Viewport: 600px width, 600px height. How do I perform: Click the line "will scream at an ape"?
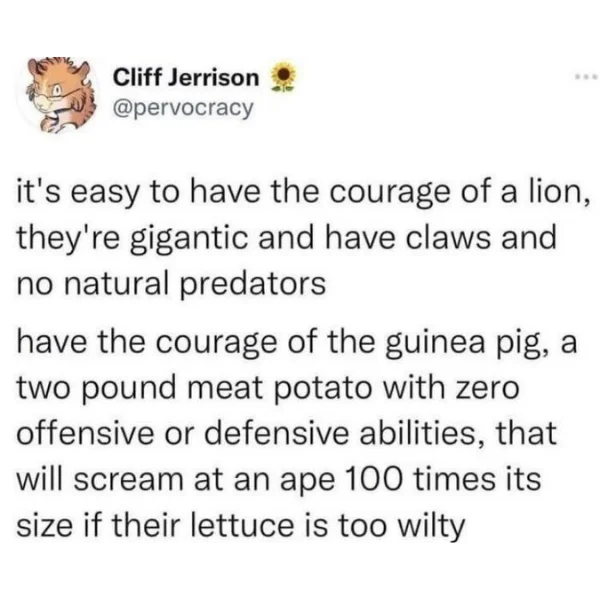(279, 480)
